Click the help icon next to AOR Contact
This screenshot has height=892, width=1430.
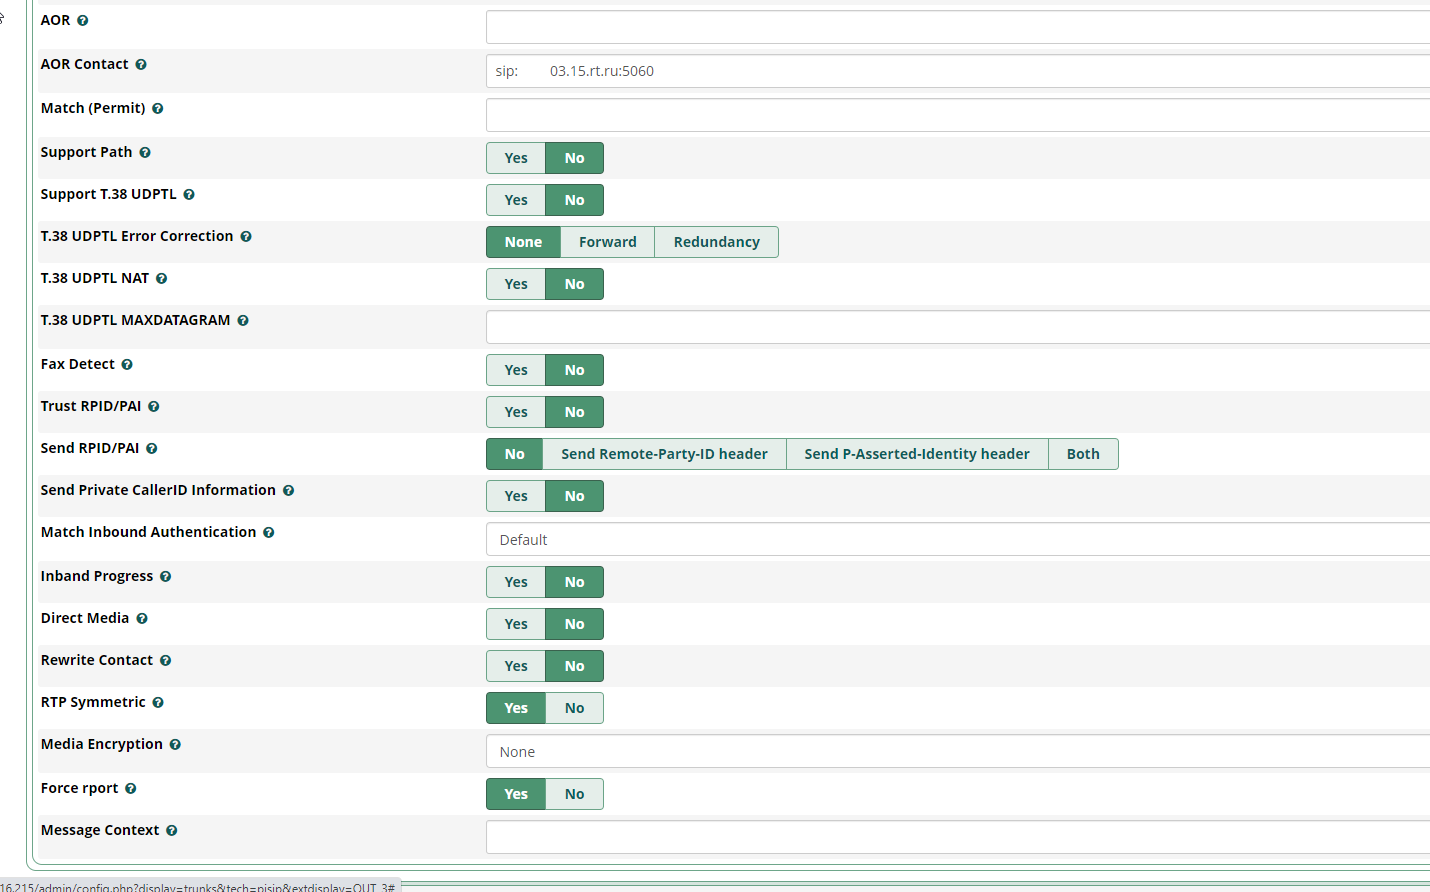[141, 65]
